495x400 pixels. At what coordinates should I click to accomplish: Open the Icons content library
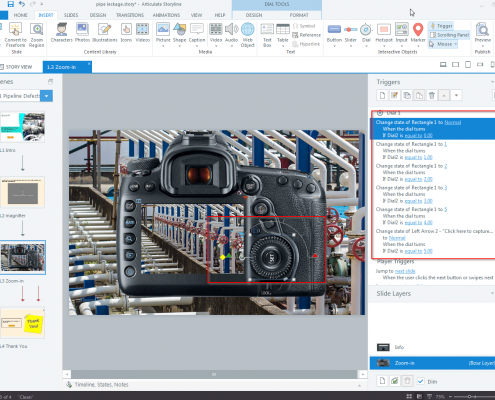(x=126, y=32)
